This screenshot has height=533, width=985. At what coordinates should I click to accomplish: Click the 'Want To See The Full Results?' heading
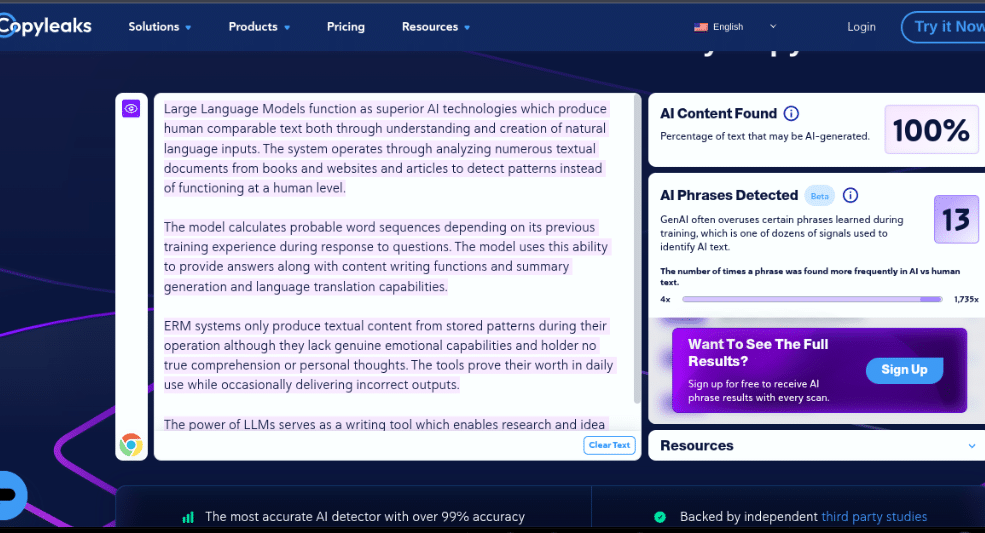click(x=758, y=353)
